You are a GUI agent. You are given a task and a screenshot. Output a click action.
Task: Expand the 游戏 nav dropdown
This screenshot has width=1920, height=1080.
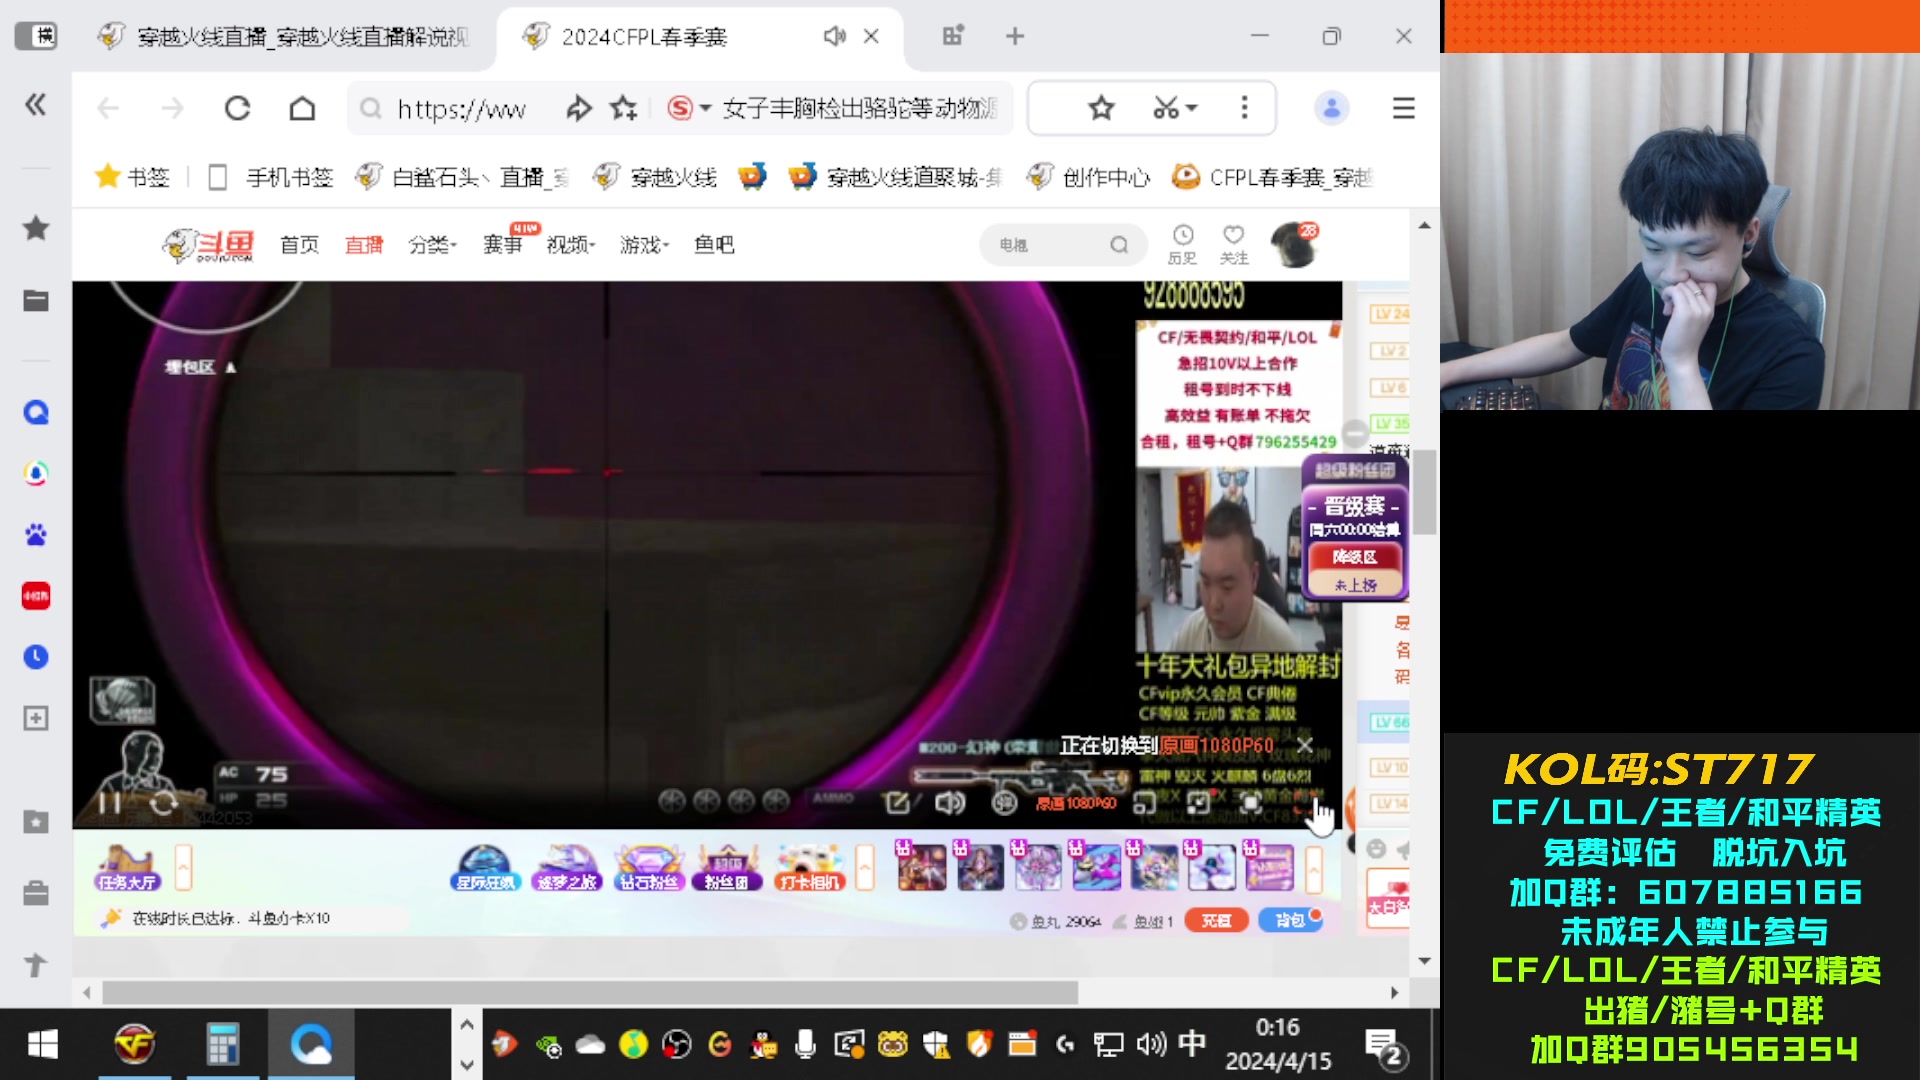644,245
